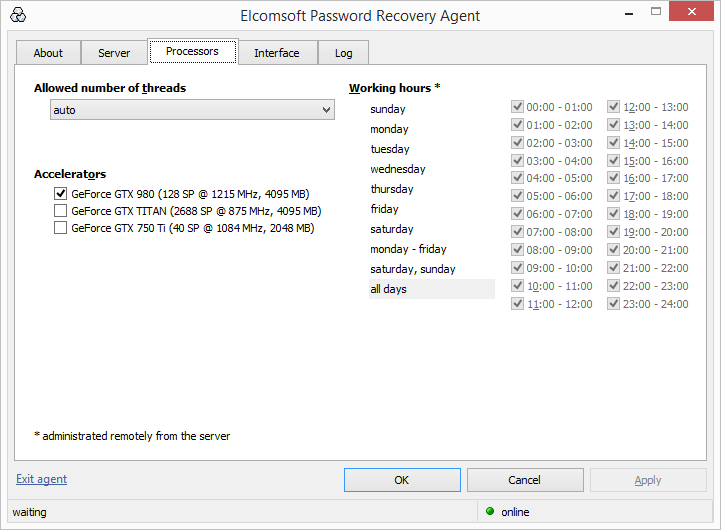Select saturday, sunday in the days list
Screen dimensions: 721x530
click(x=412, y=269)
